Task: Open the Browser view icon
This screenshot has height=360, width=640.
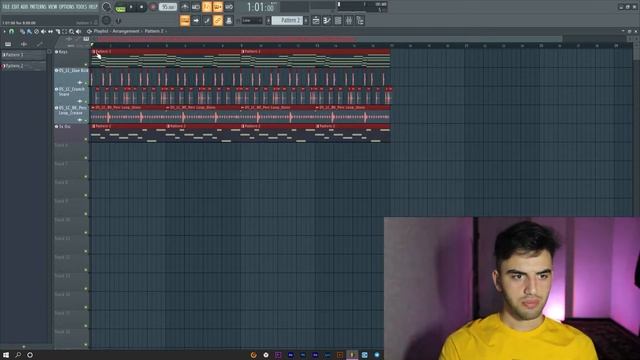Action: pyautogui.click(x=360, y=20)
